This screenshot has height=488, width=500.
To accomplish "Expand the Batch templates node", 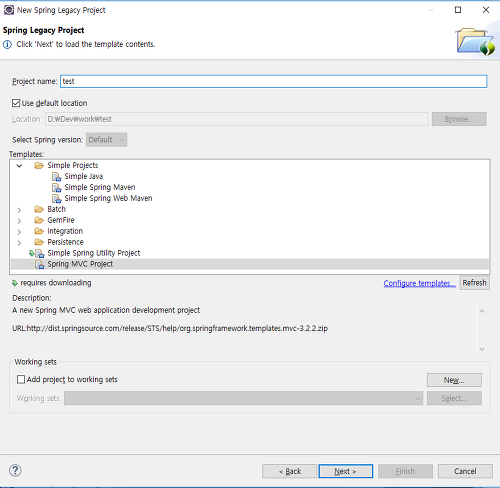I will [19, 210].
